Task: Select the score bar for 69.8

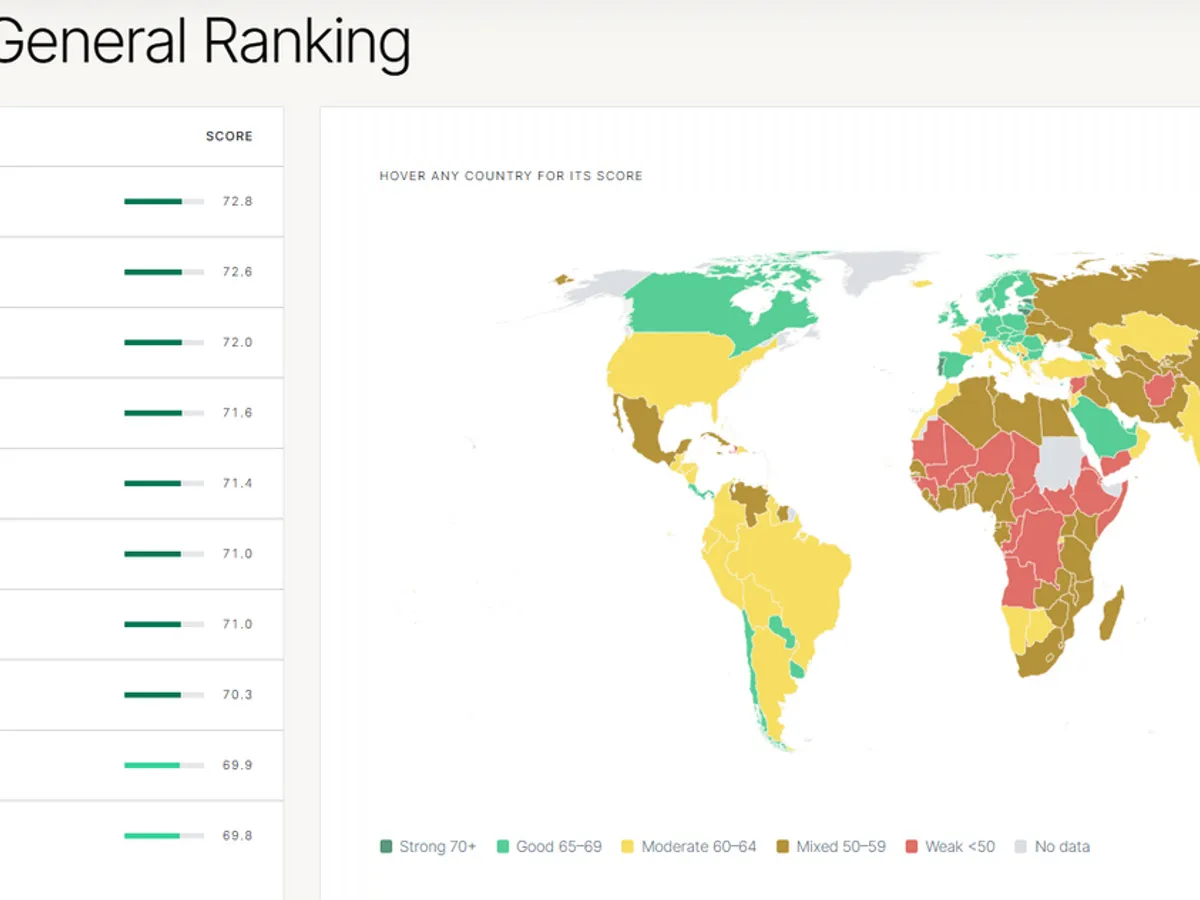Action: (x=164, y=836)
